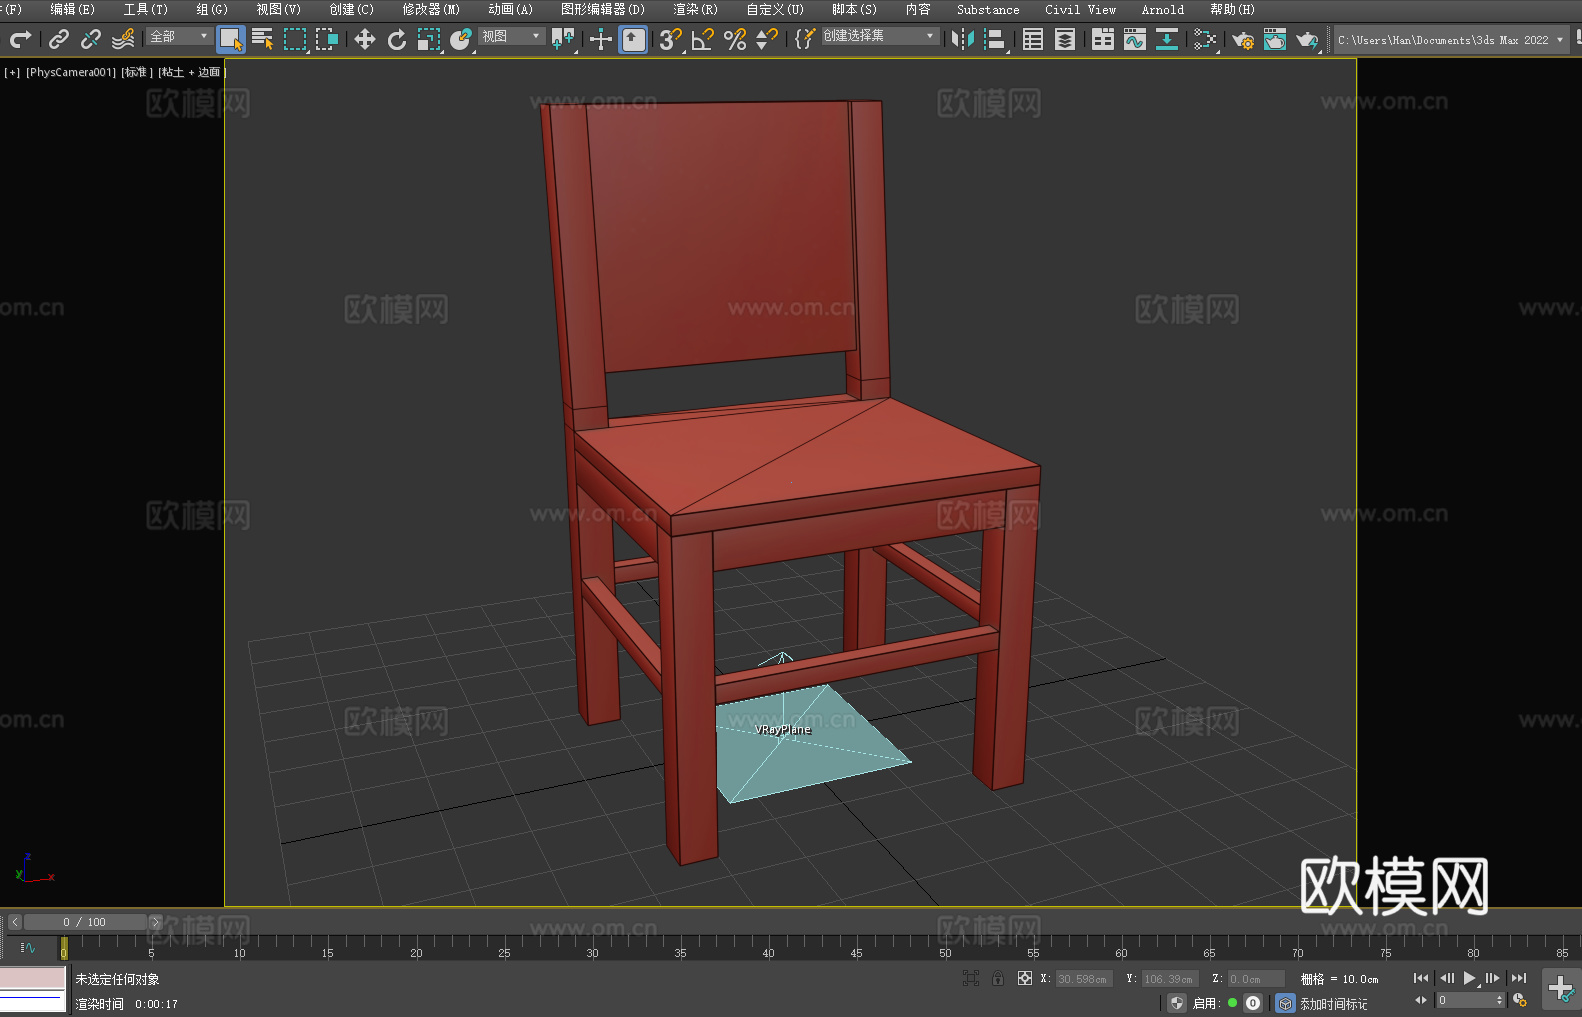1582x1017 pixels.
Task: Toggle the Ribbon display icon
Action: tap(1103, 39)
